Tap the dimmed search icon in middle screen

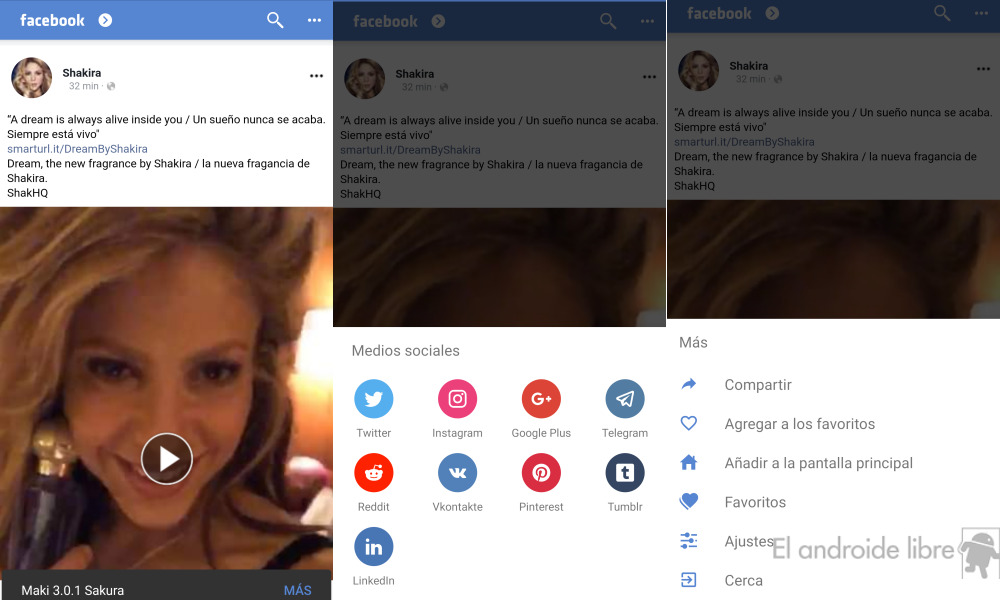click(608, 21)
